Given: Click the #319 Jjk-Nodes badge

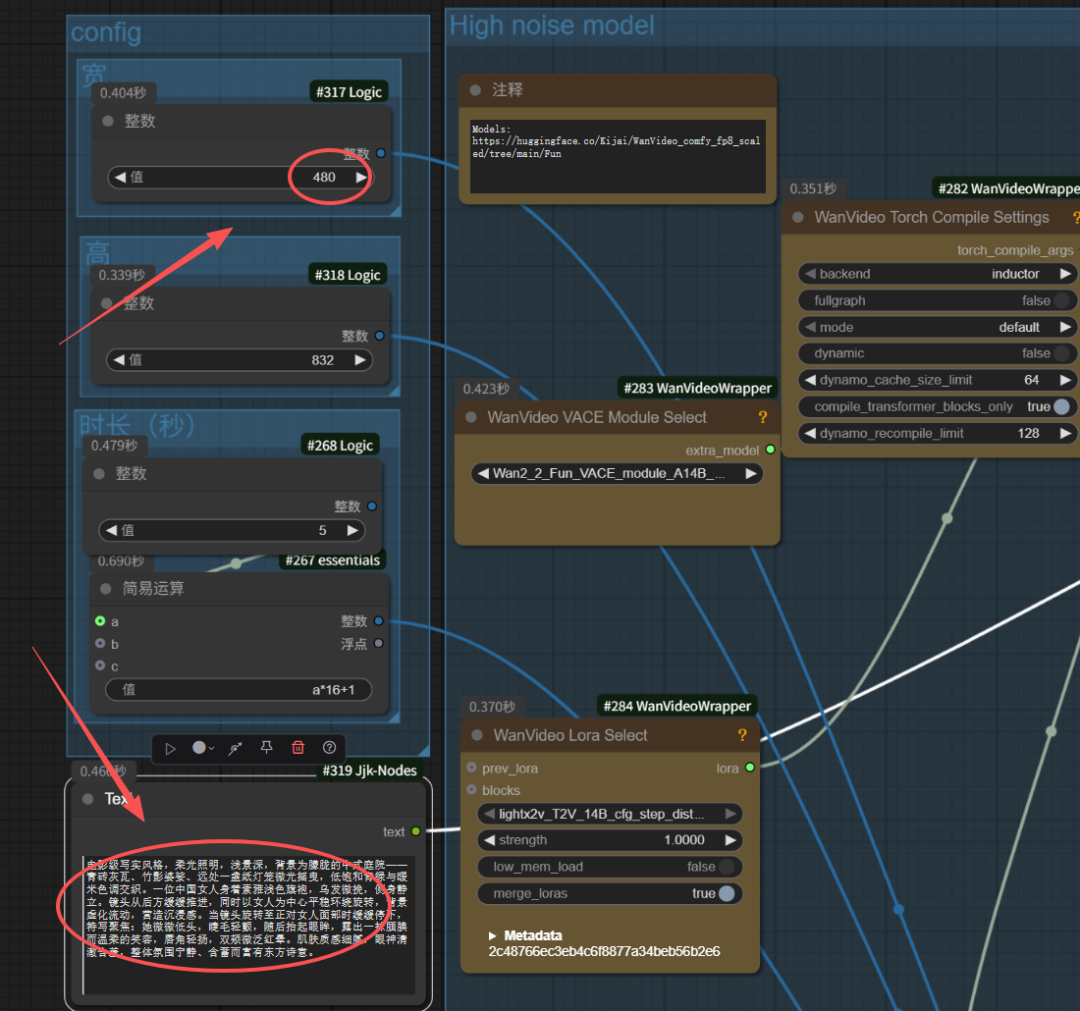Looking at the screenshot, I should (370, 771).
